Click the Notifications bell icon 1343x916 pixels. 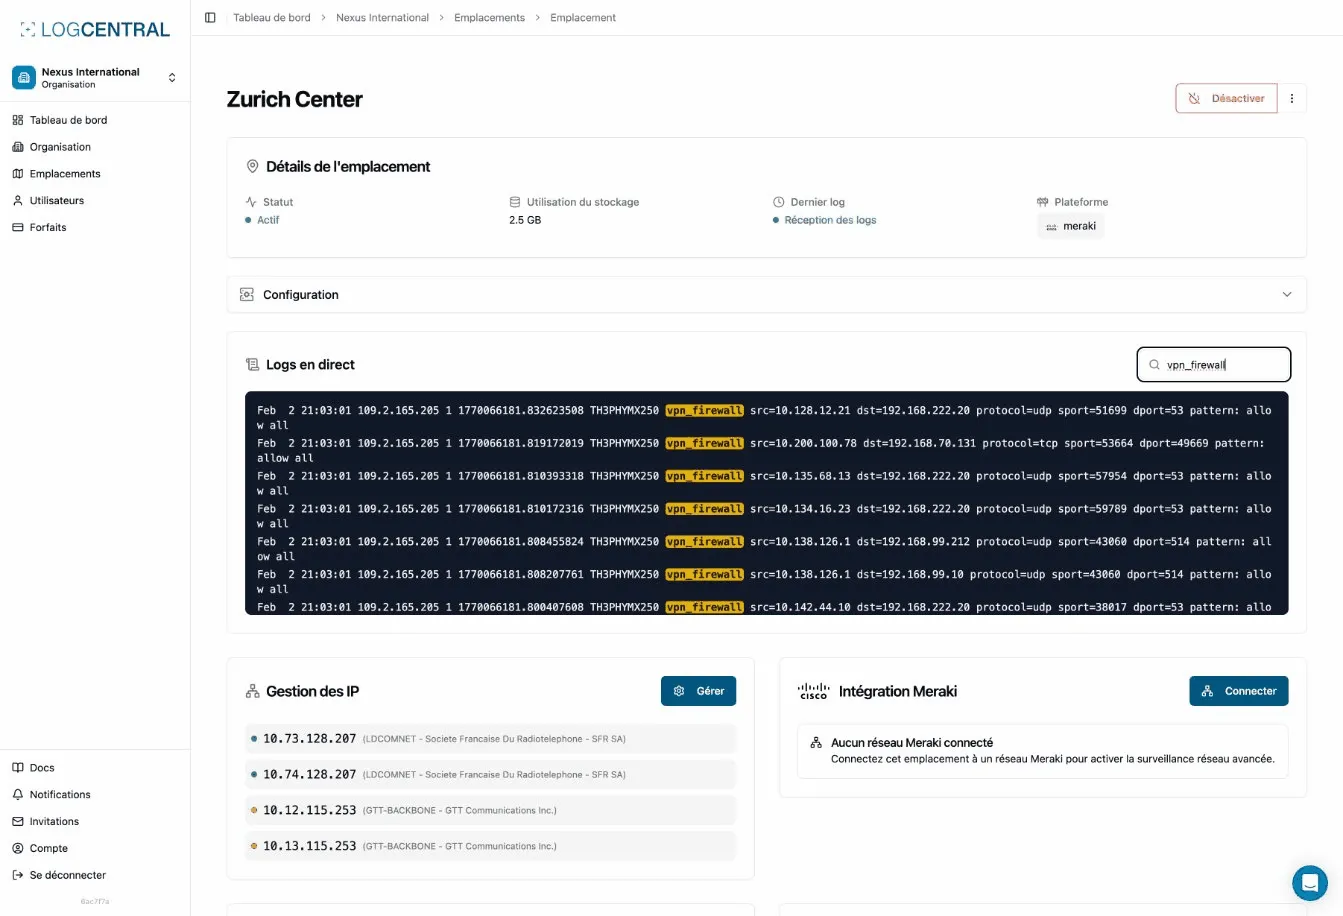(x=18, y=794)
